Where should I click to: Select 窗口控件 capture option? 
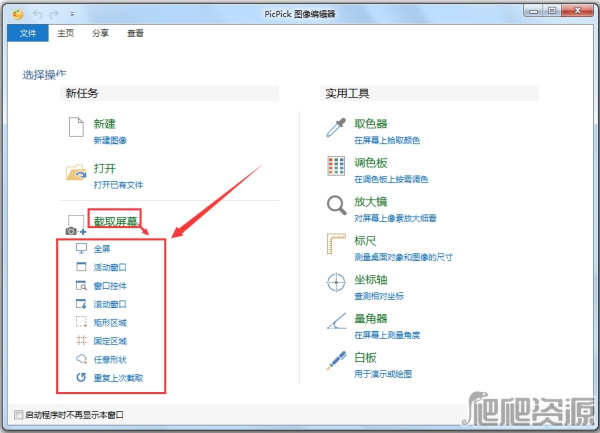(110, 286)
